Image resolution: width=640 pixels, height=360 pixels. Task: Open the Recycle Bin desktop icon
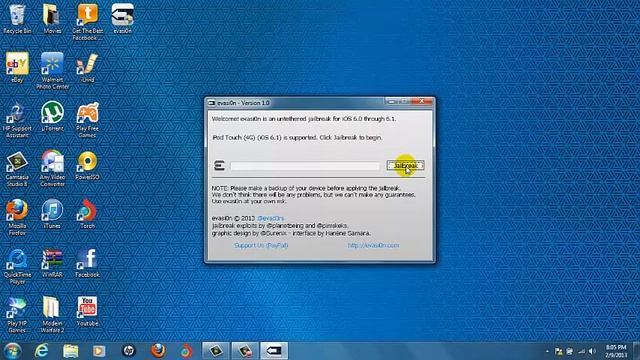click(17, 19)
